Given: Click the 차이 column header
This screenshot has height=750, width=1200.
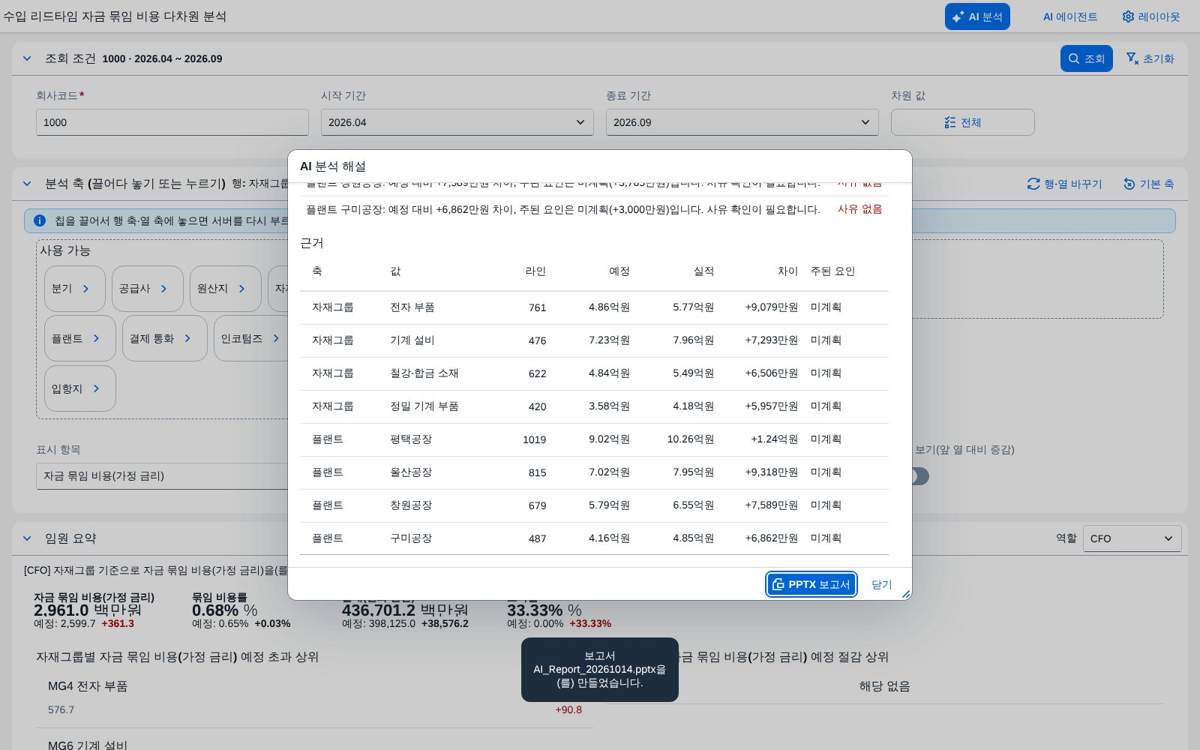Looking at the screenshot, I should tap(788, 271).
